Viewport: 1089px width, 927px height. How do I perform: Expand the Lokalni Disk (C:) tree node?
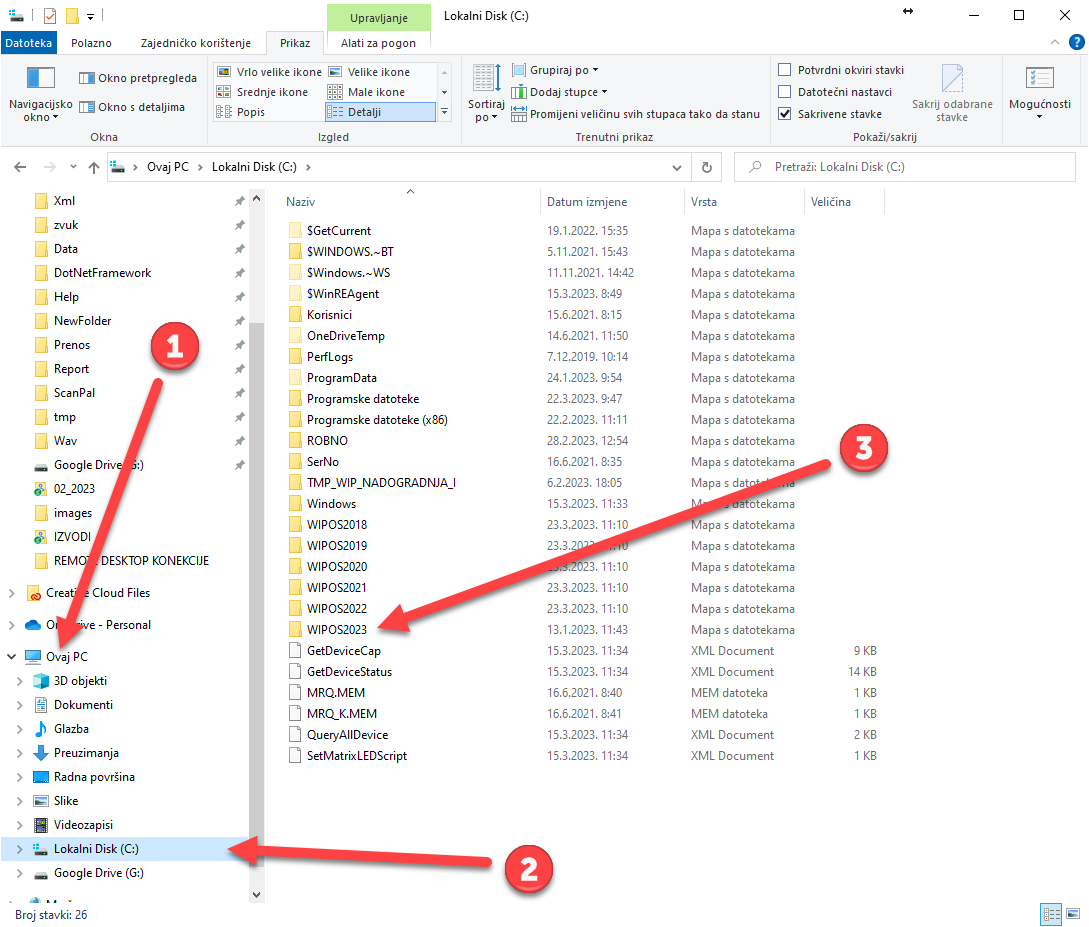tap(19, 849)
